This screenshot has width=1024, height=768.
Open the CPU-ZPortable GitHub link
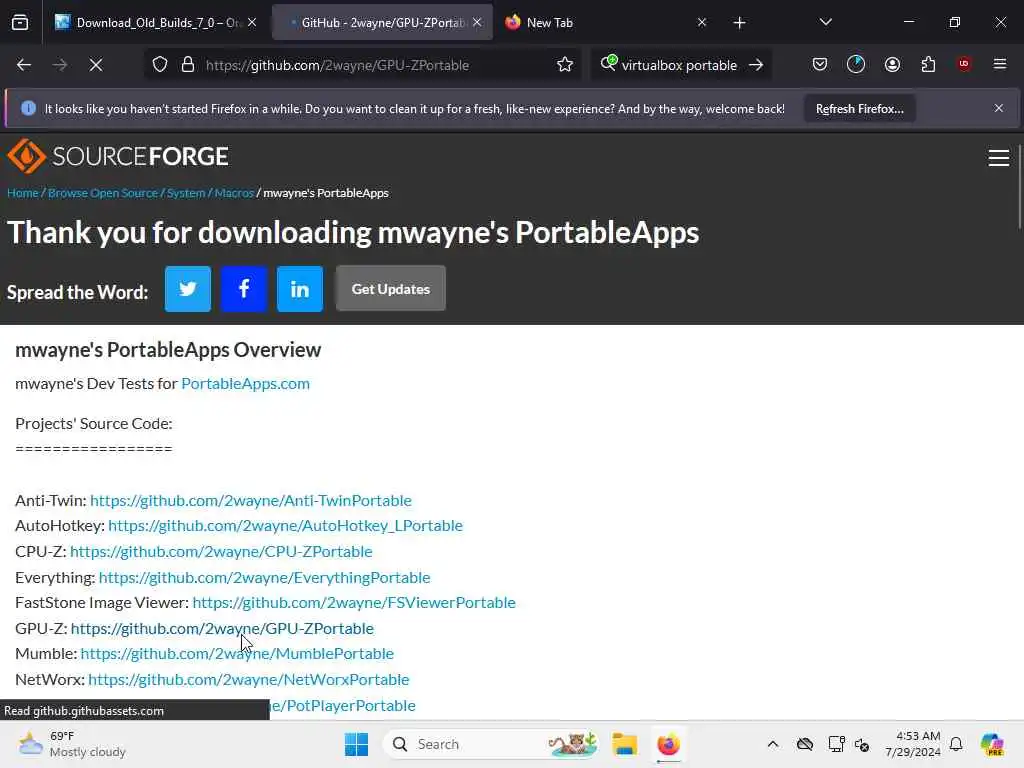point(221,552)
